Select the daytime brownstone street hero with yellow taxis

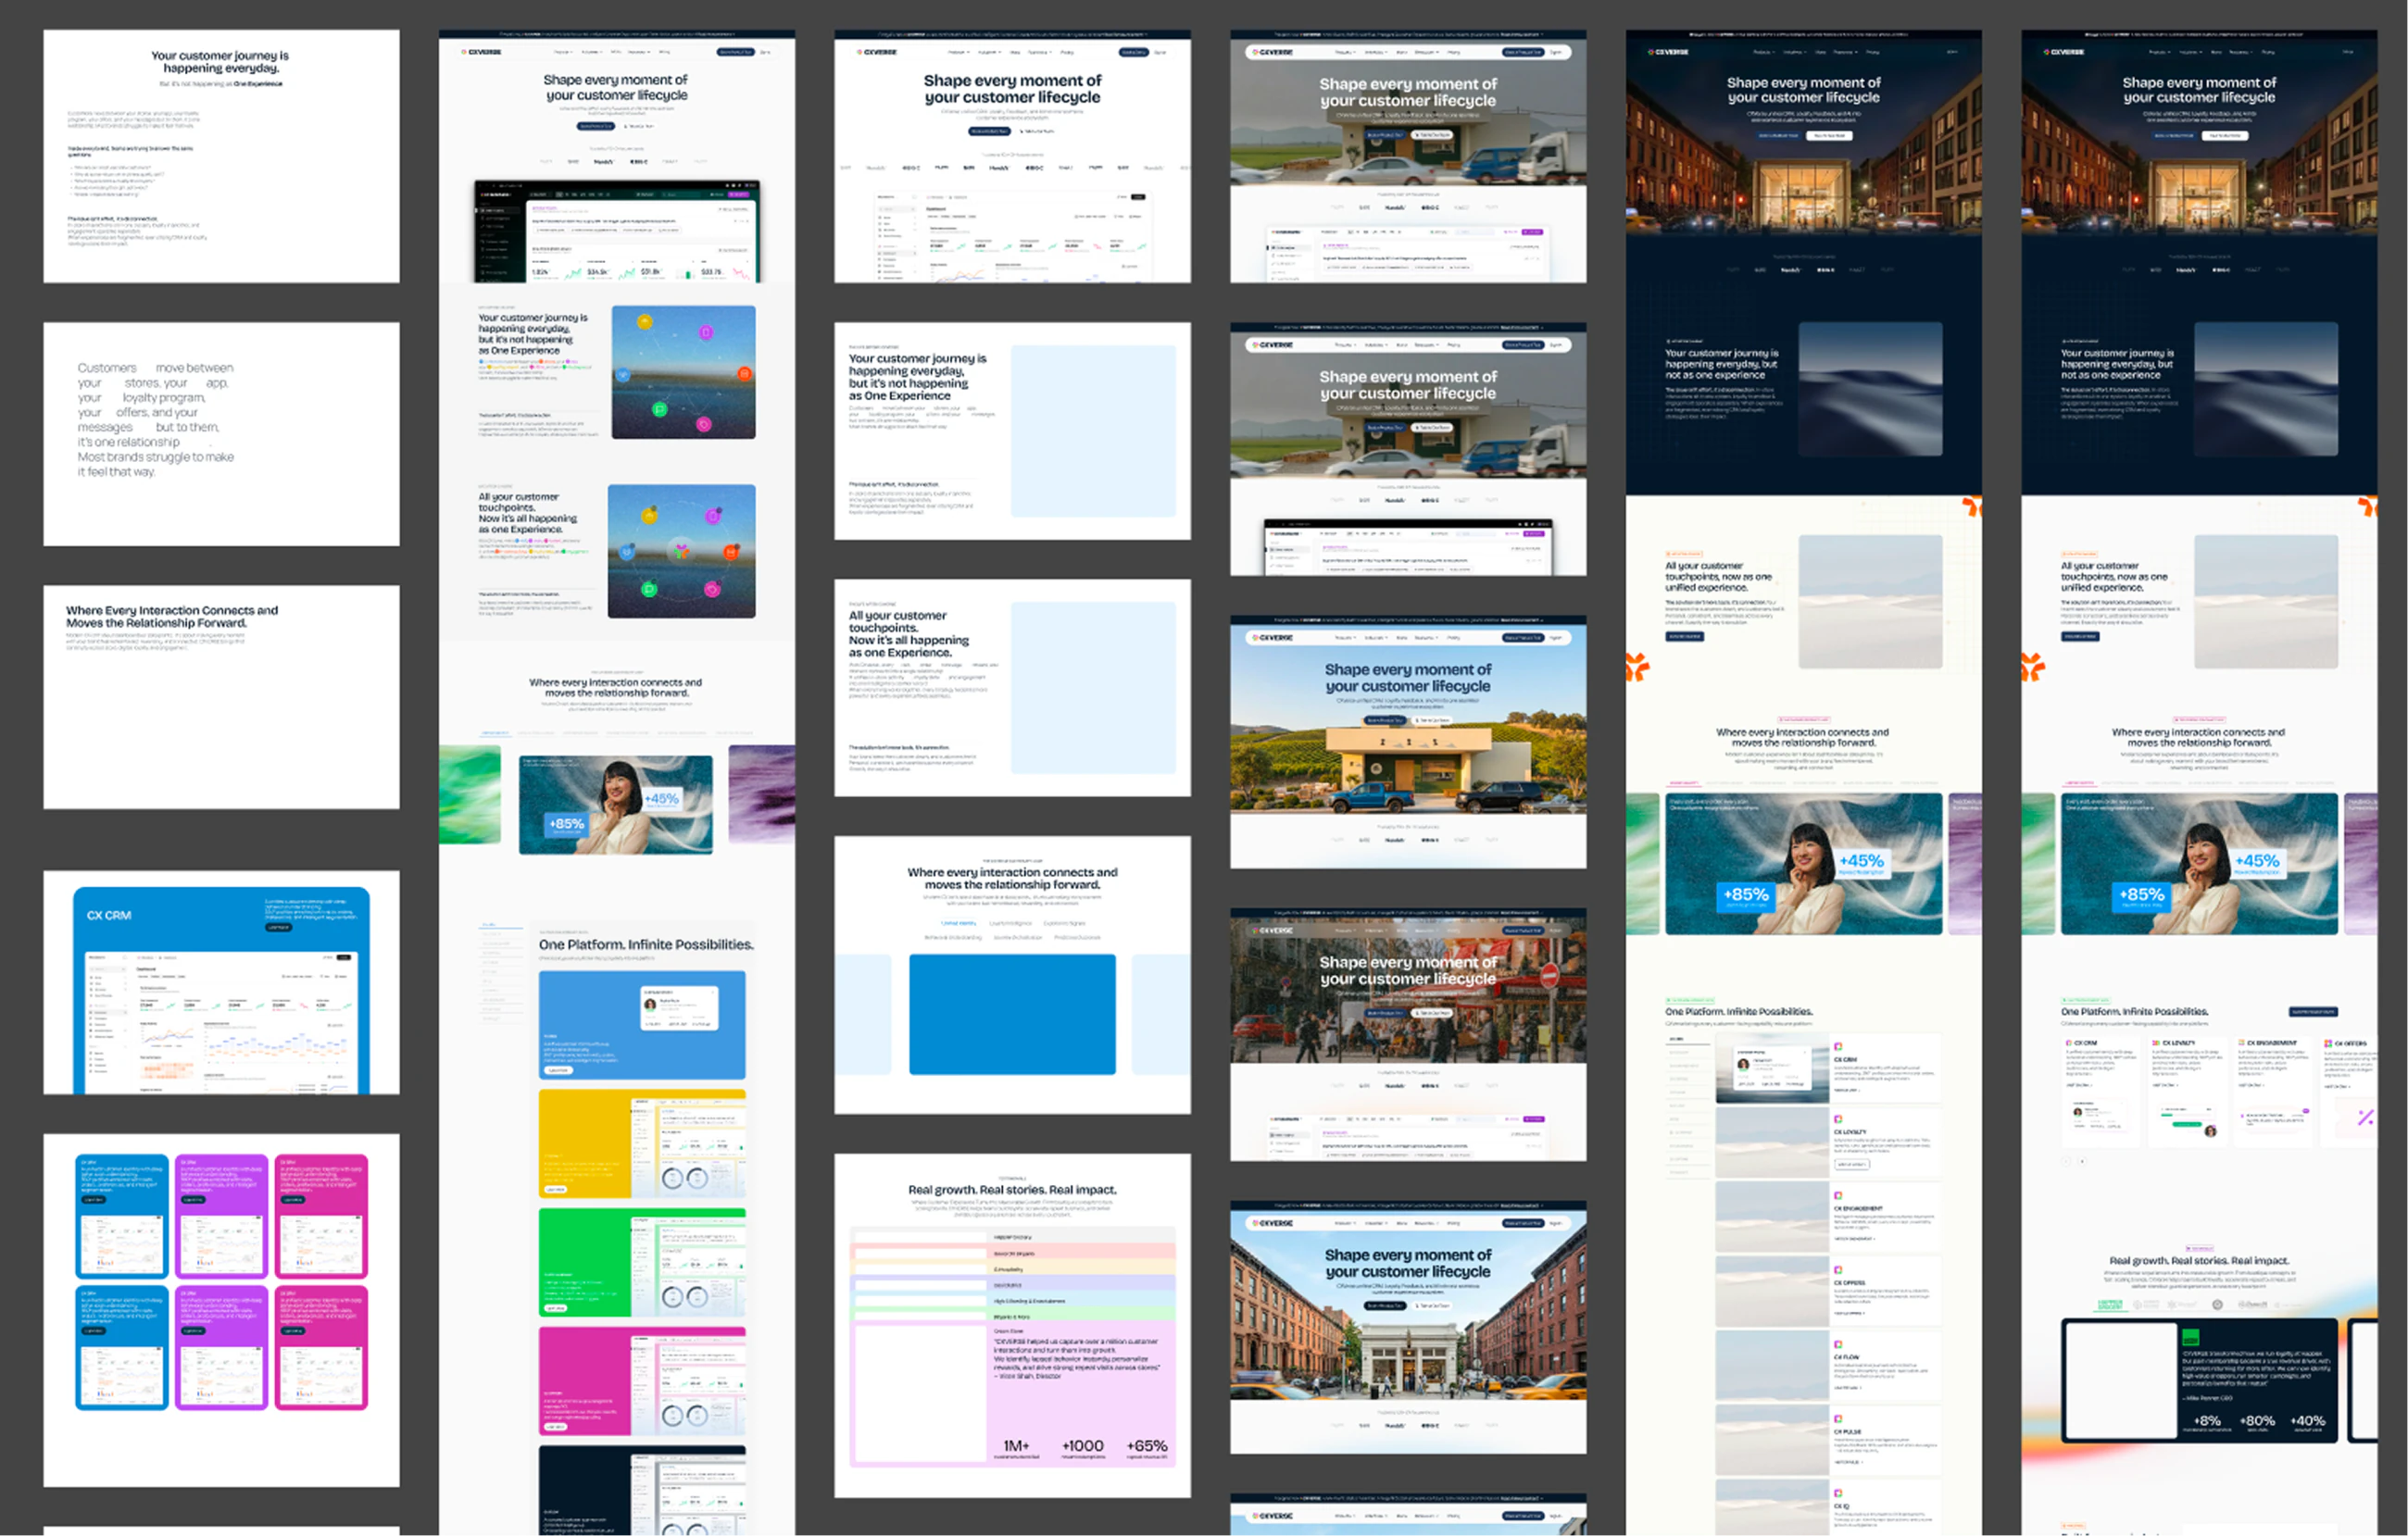[x=1408, y=1305]
